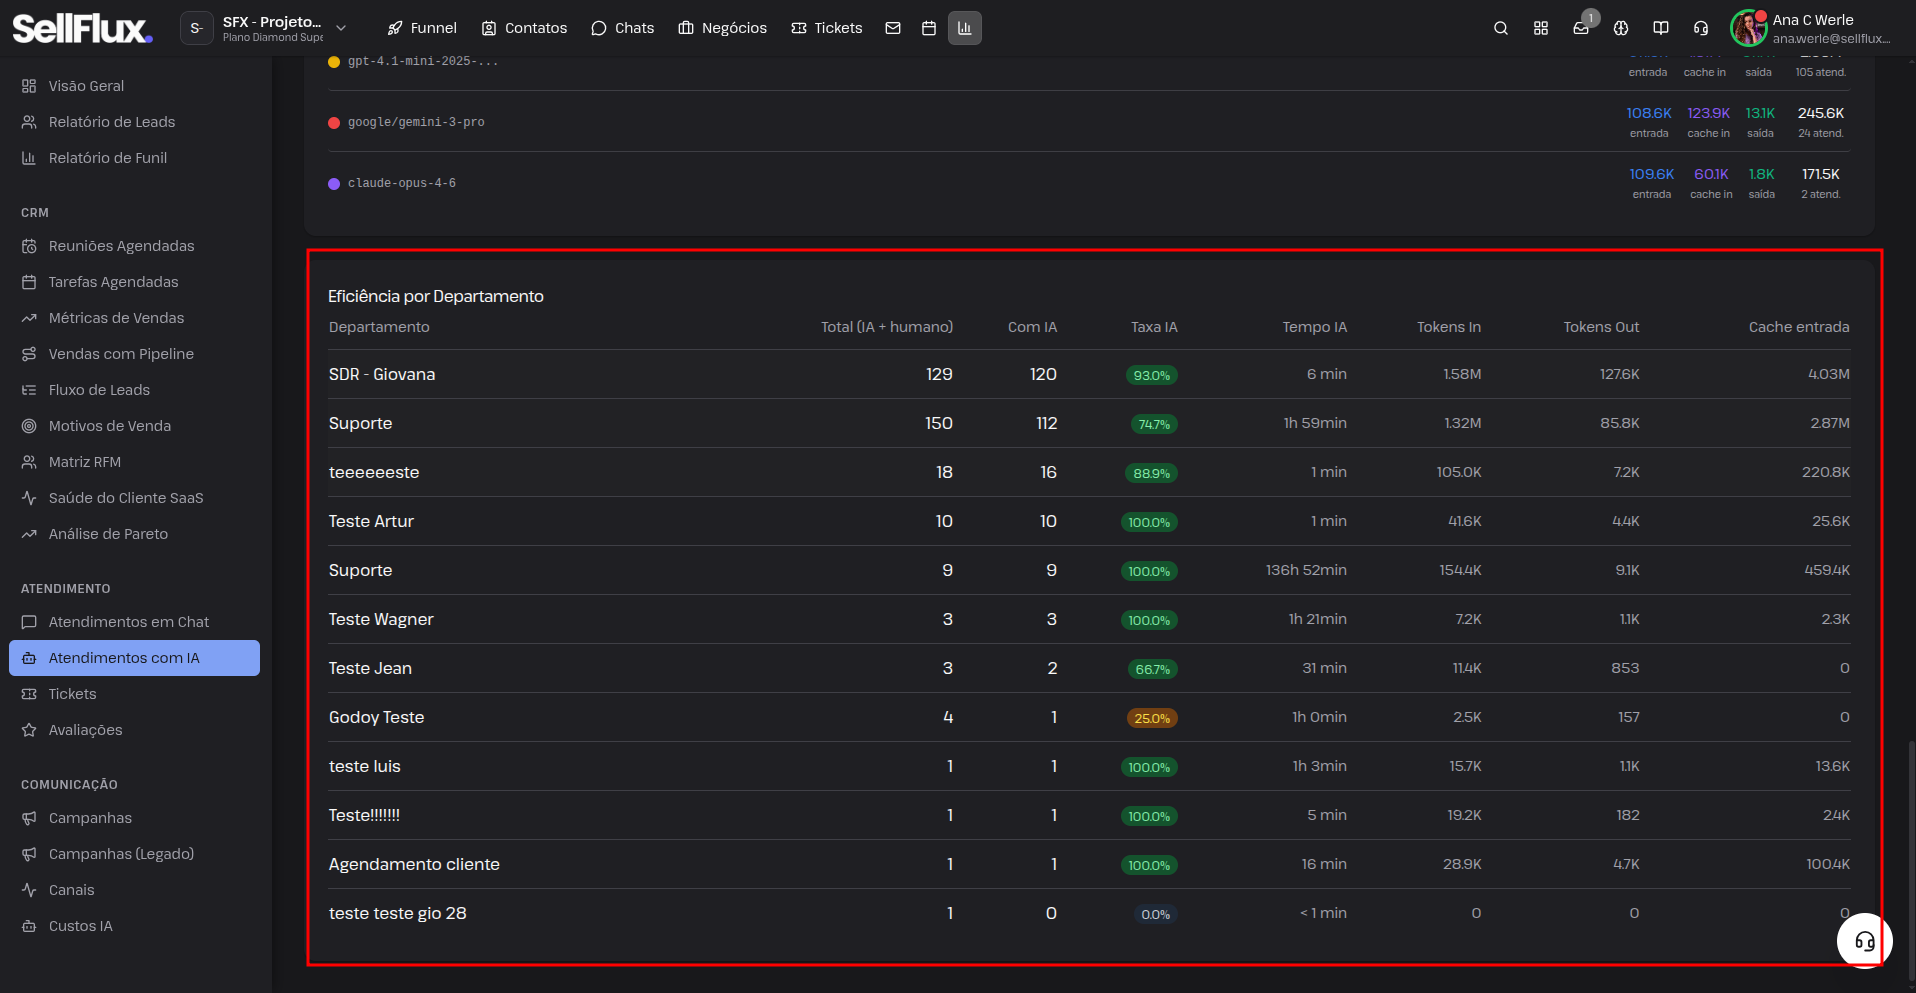Click the Taxa IA column header
Image resolution: width=1916 pixels, height=993 pixels.
pos(1154,327)
